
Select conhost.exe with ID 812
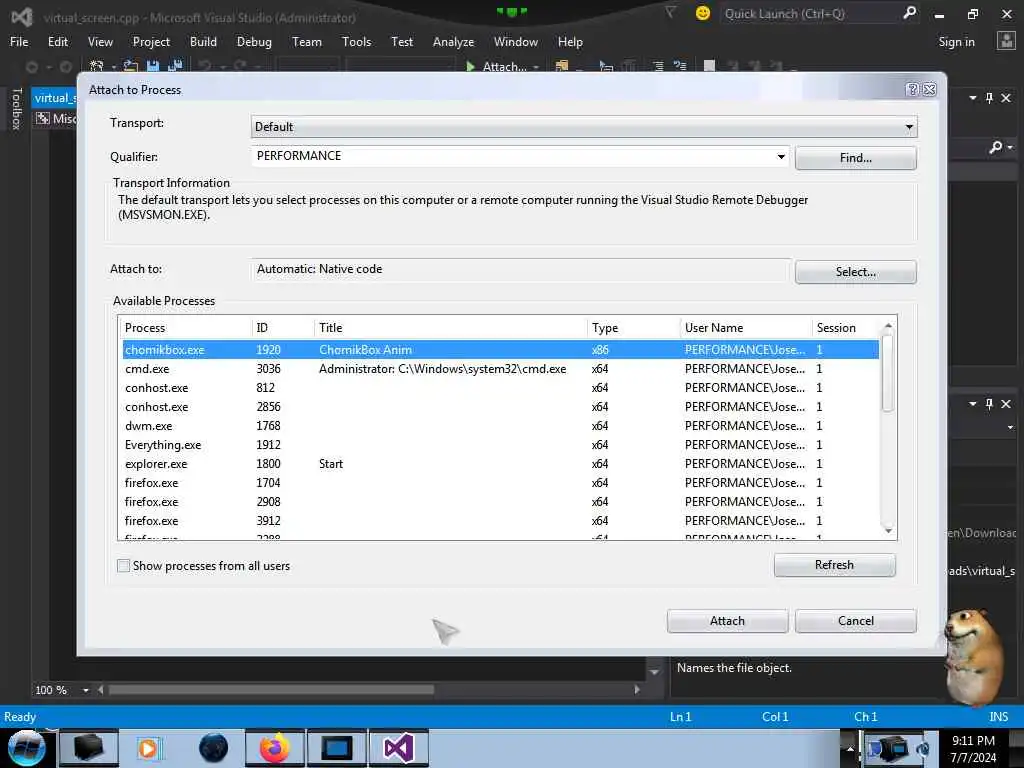[x=500, y=388]
